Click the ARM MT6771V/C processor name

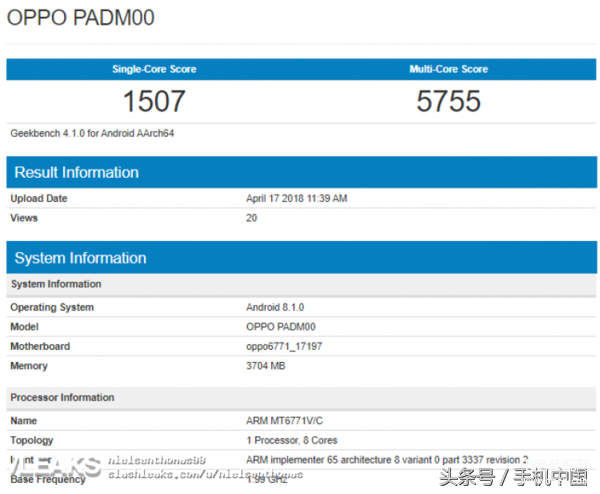pos(284,421)
